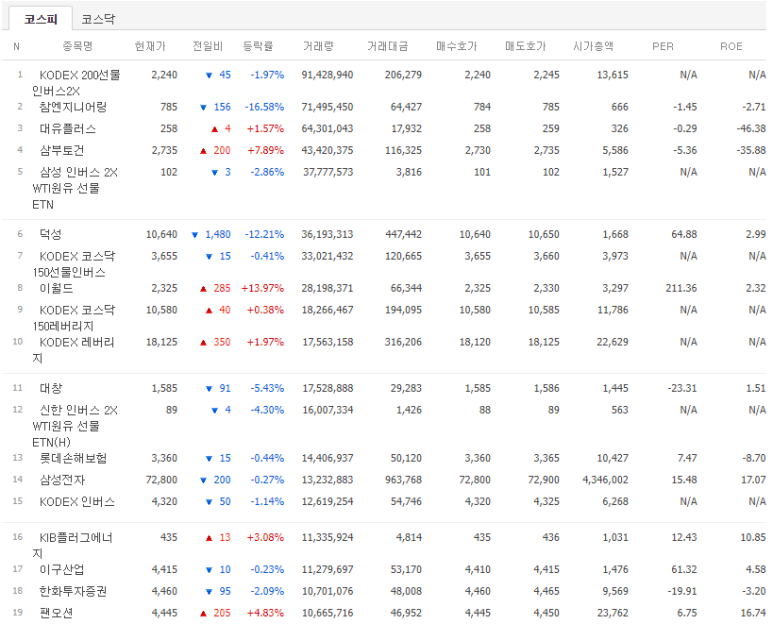This screenshot has height=624, width=773.
Task: Click the 덕성 stock link
Action: tap(50, 234)
